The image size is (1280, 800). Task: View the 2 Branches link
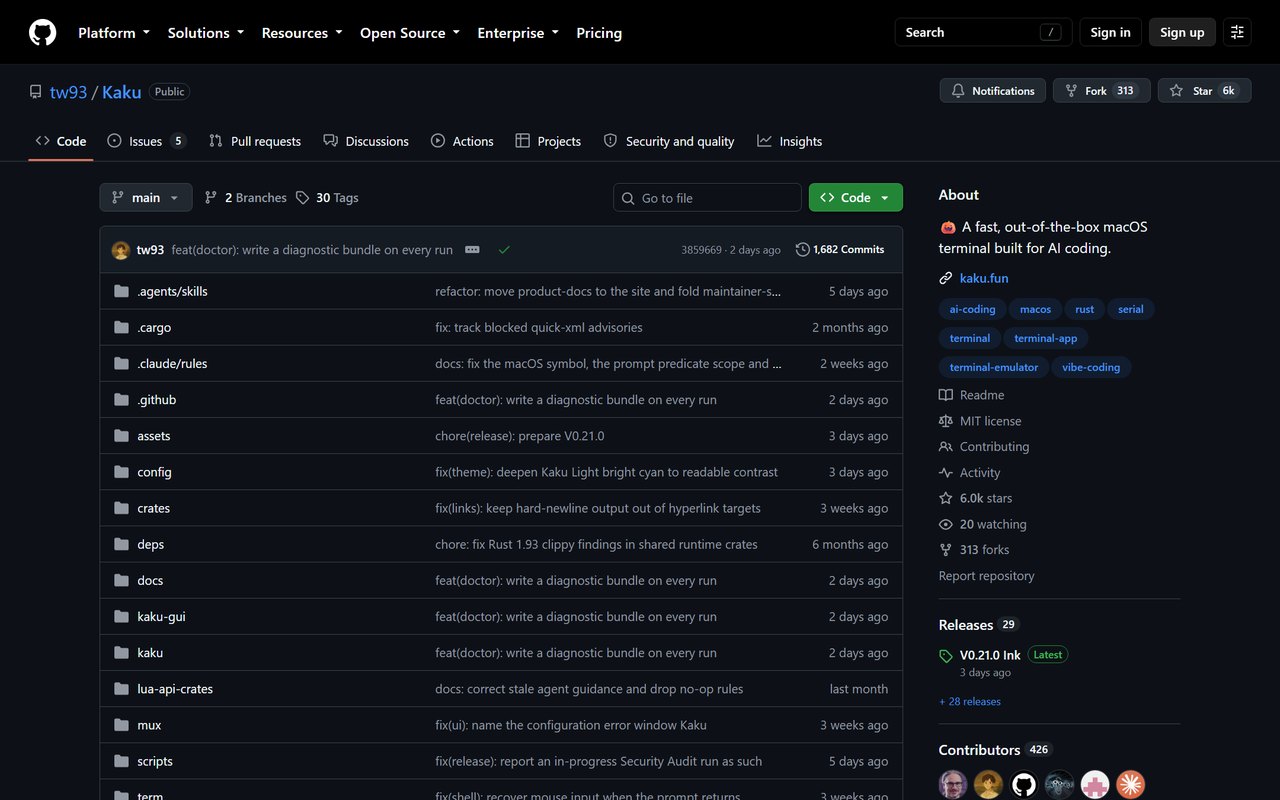[245, 198]
